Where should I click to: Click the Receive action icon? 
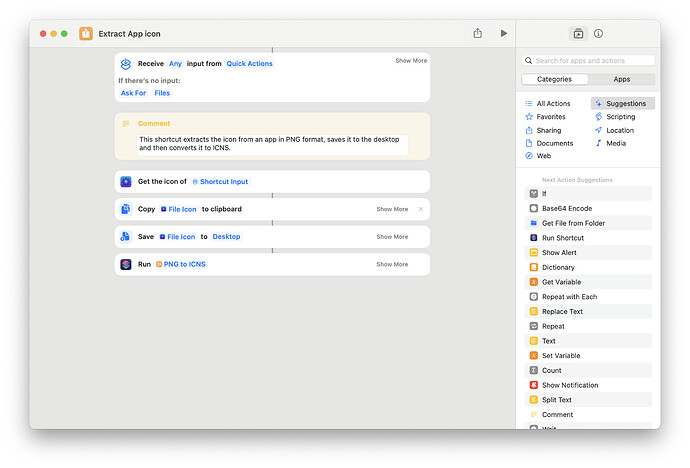tap(126, 64)
